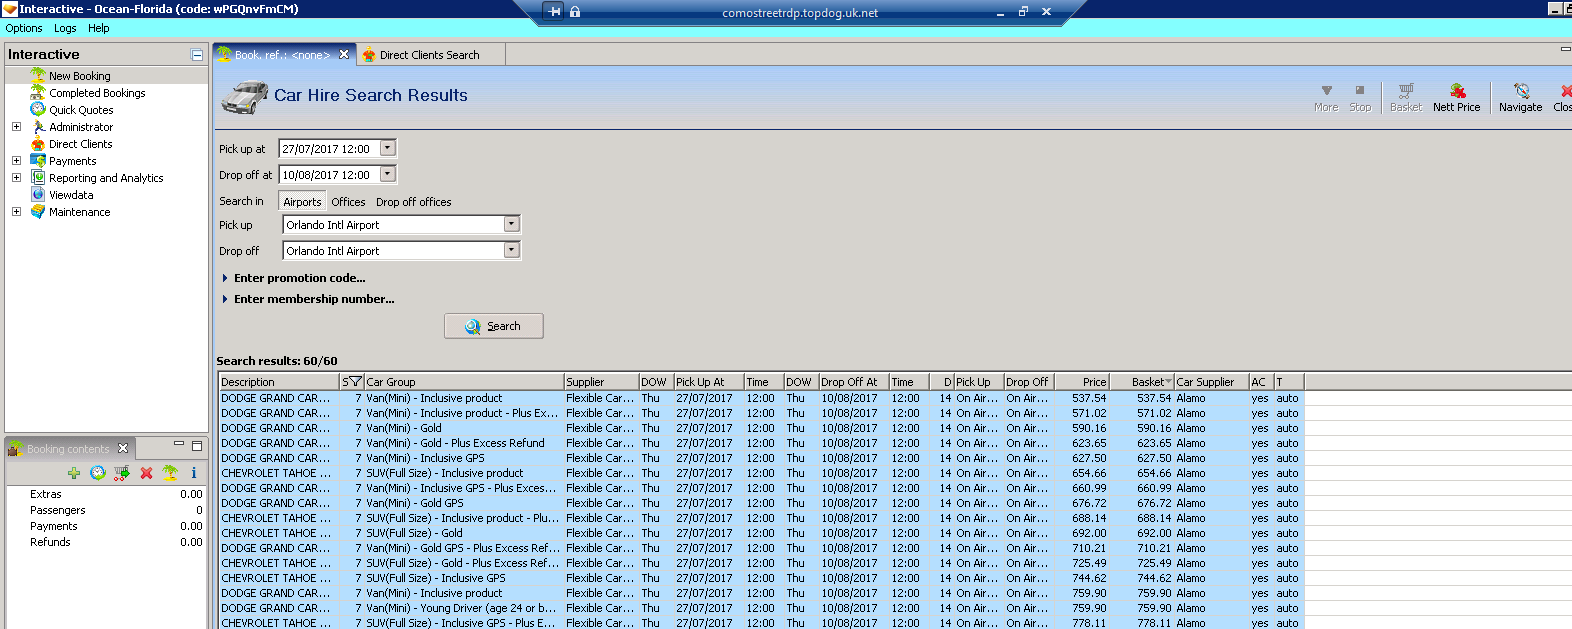The width and height of the screenshot is (1572, 629).
Task: Switch to the Direct Clients Search tab
Action: click(430, 55)
